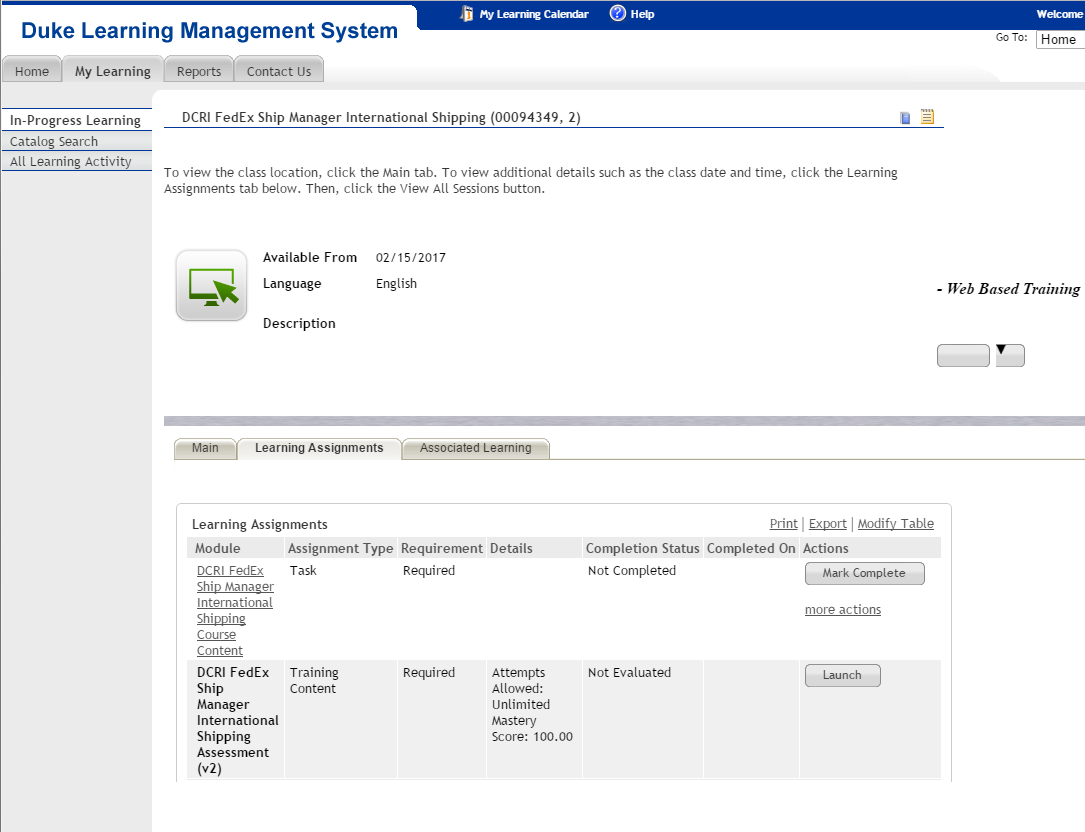Click My Learning Calendar text link

(x=534, y=14)
